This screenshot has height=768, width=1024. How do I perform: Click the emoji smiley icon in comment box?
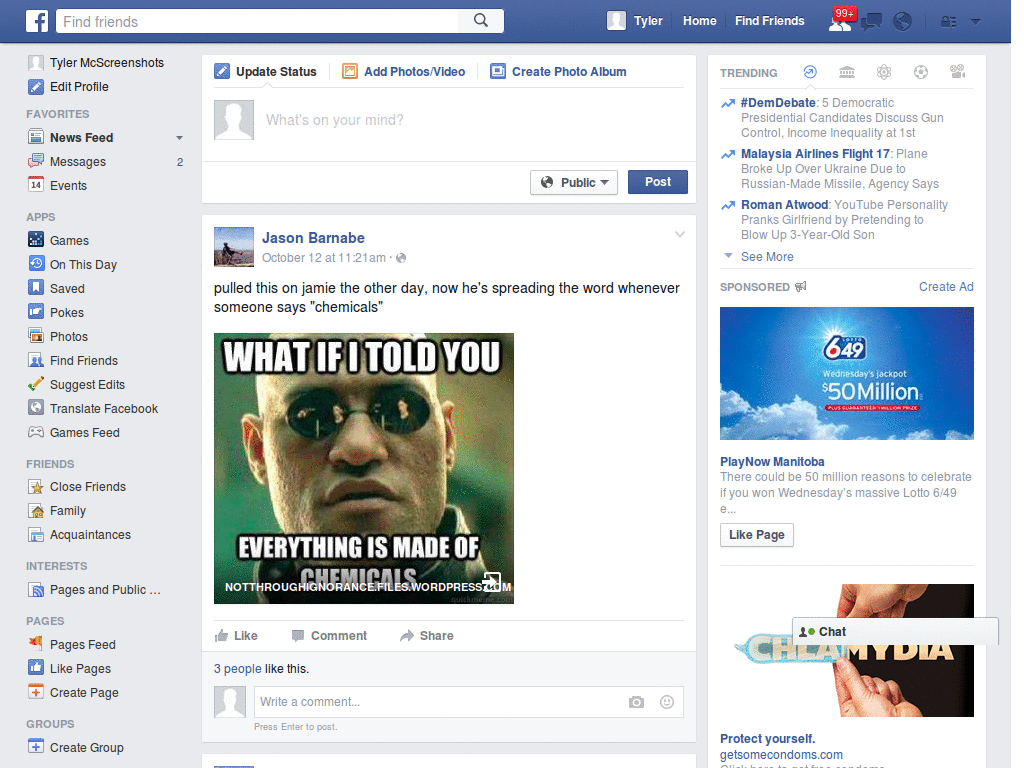[x=667, y=702]
